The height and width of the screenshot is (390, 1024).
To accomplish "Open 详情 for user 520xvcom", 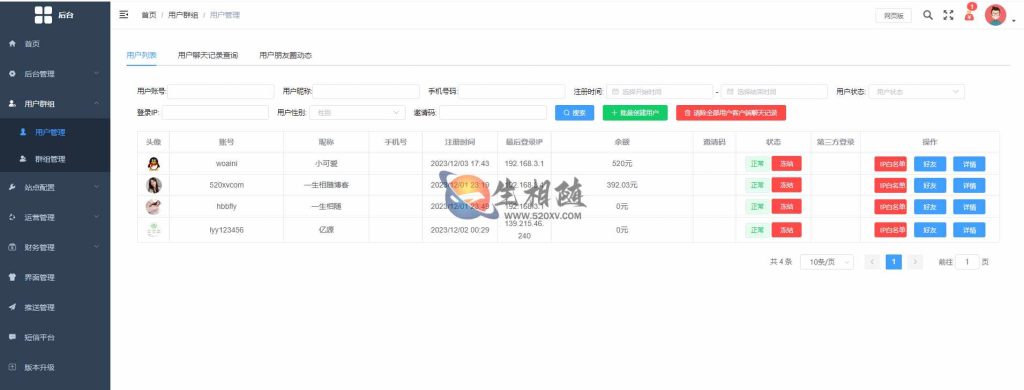I will 969,185.
